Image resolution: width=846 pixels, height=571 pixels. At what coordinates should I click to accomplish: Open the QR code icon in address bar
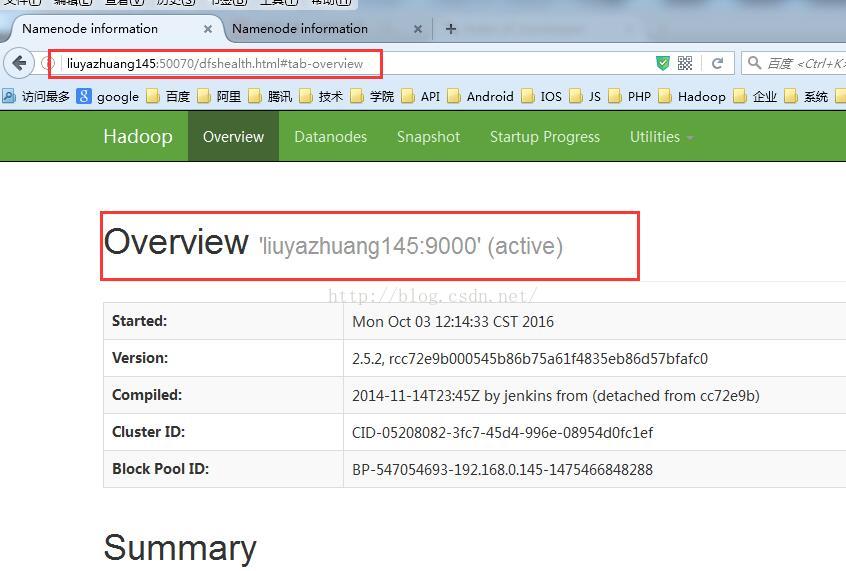pos(685,63)
